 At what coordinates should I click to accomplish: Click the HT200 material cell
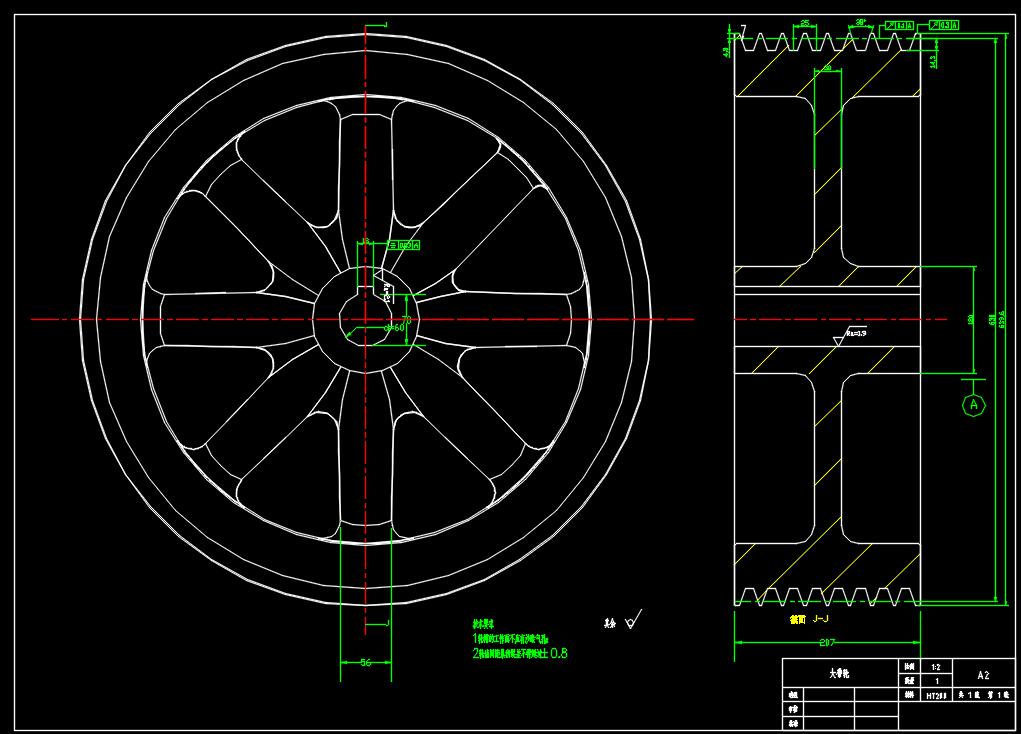936,696
